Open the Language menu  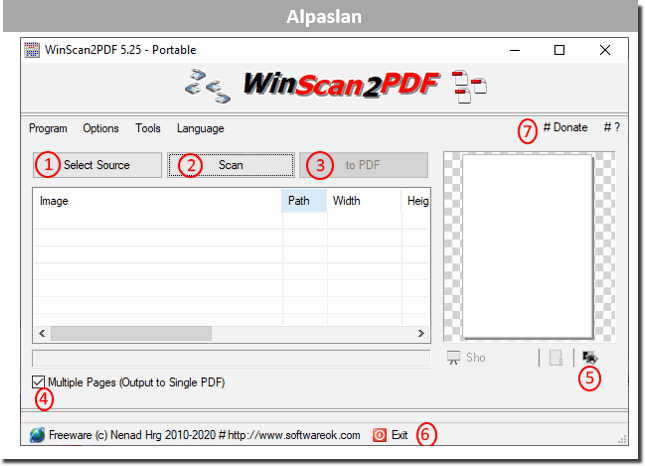[200, 128]
